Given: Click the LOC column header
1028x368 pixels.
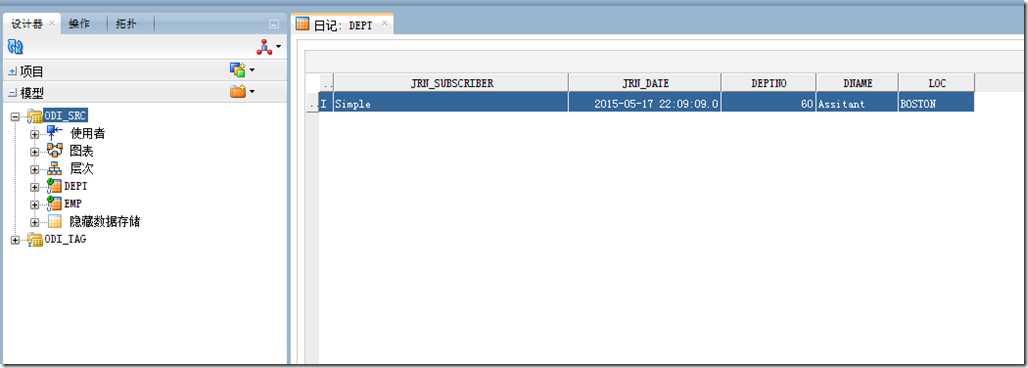Looking at the screenshot, I should pos(937,83).
